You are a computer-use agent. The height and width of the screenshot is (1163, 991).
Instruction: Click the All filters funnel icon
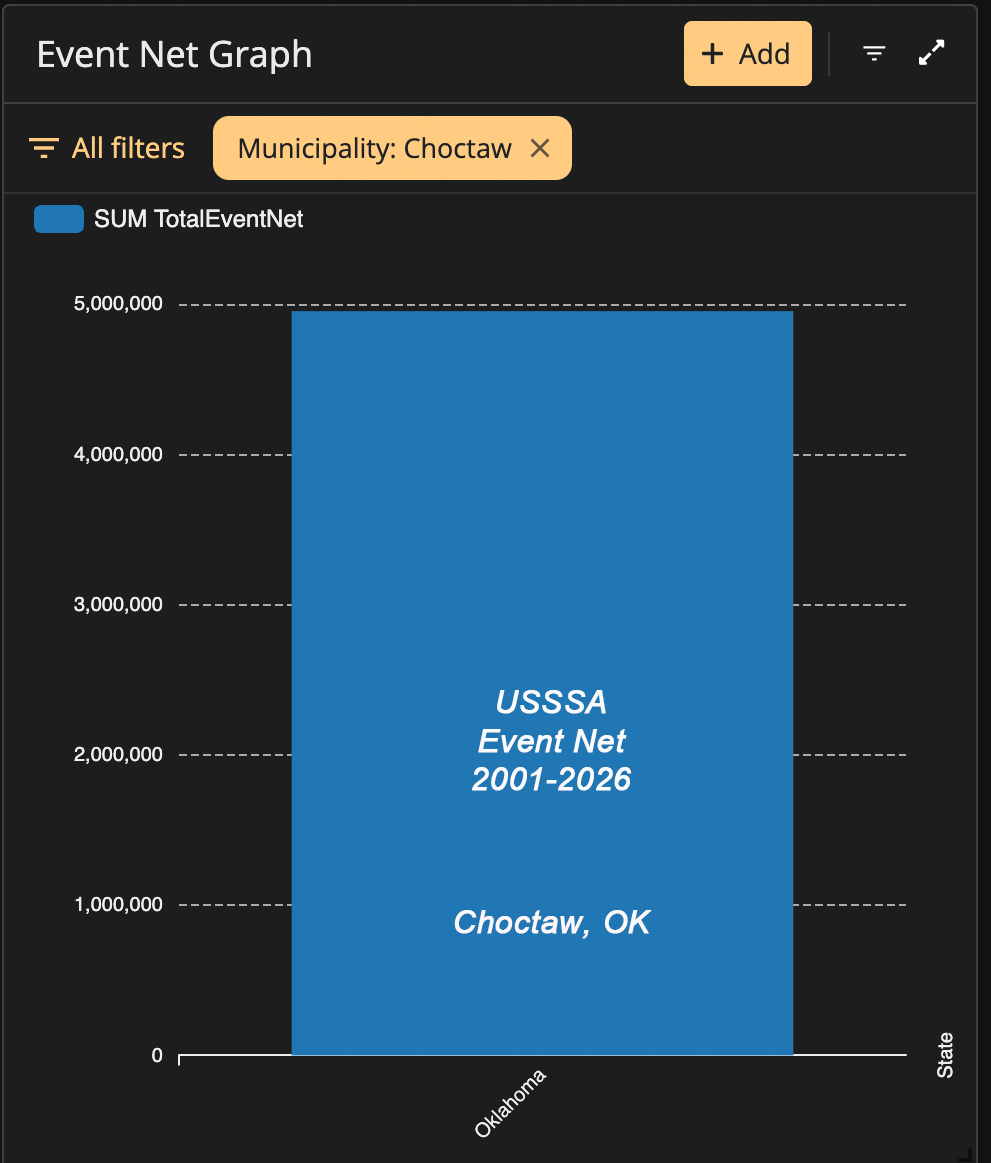click(44, 148)
